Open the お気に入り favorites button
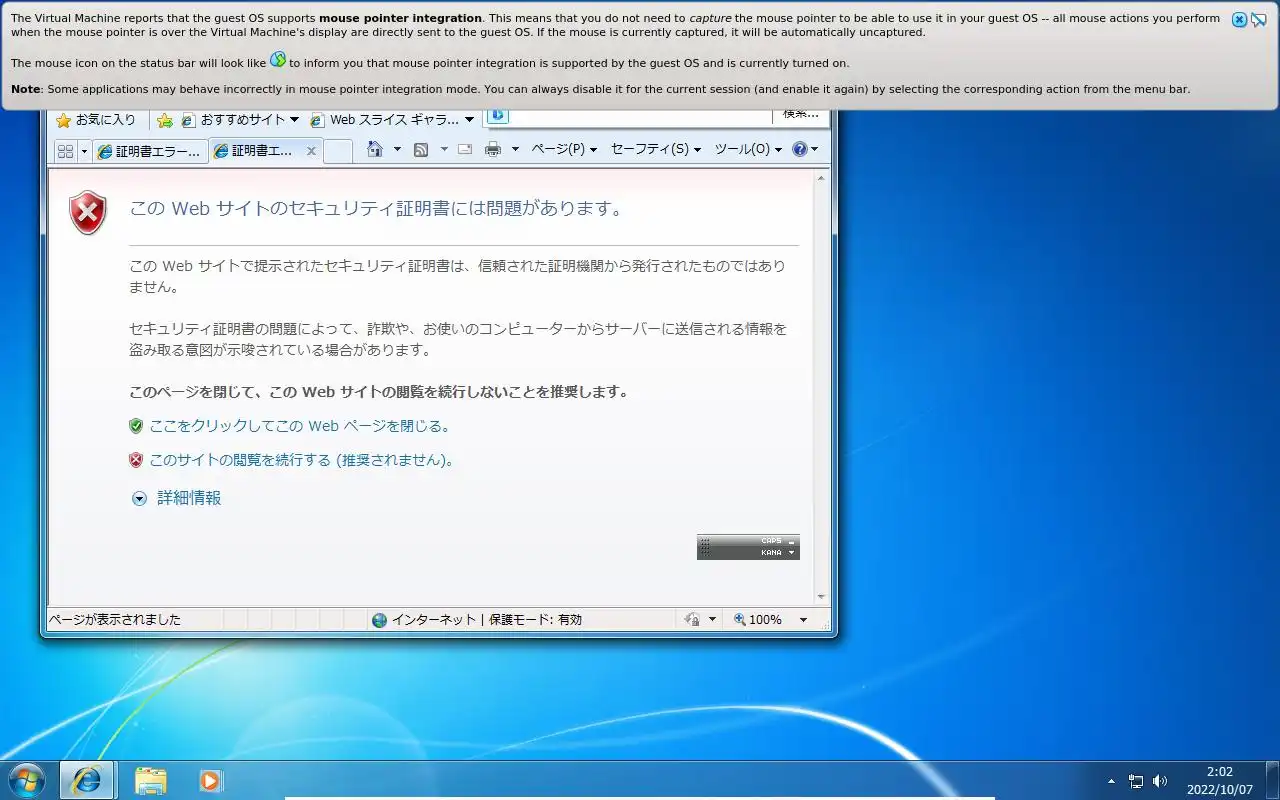Viewport: 1280px width, 800px height. click(x=96, y=120)
